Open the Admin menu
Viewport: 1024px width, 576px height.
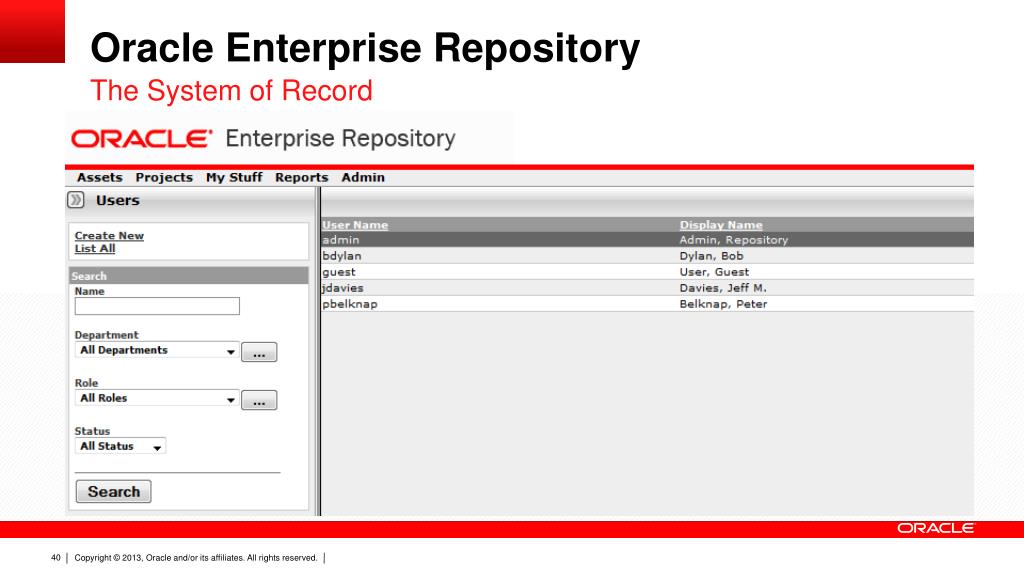[x=362, y=178]
